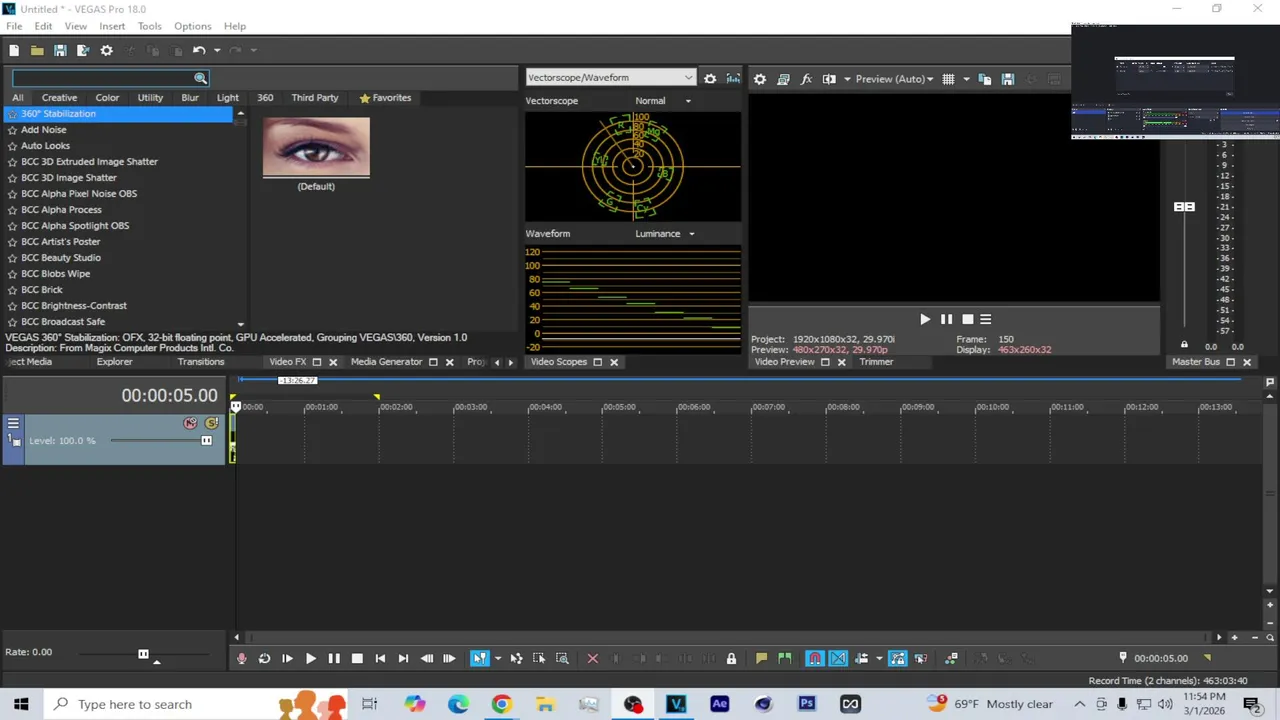The height and width of the screenshot is (720, 1280).
Task: Expand Overlays grid dropdown arrow
Action: coord(966,79)
